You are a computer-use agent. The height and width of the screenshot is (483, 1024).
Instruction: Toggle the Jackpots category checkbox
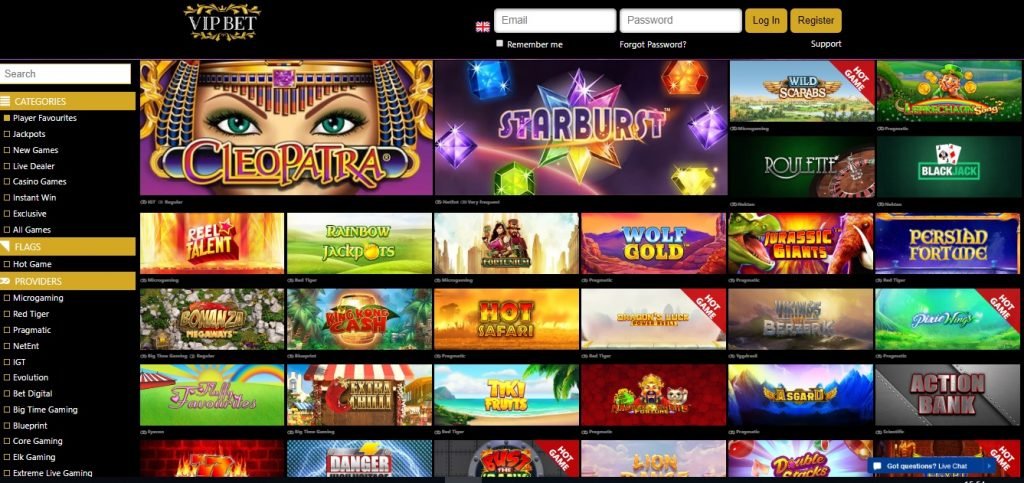pyautogui.click(x=7, y=134)
